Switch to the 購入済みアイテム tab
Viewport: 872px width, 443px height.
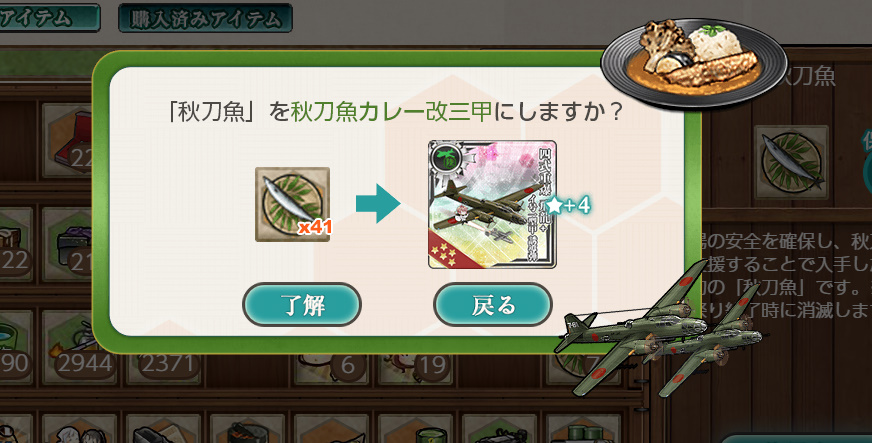coord(205,18)
